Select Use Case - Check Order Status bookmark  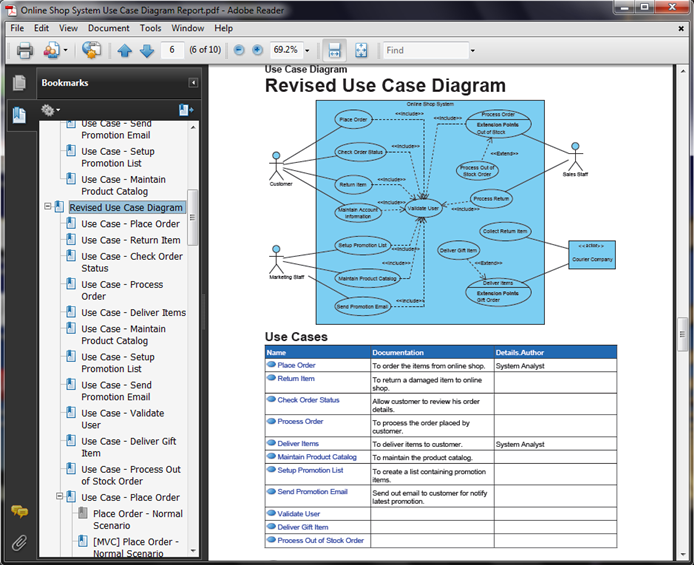(x=132, y=262)
